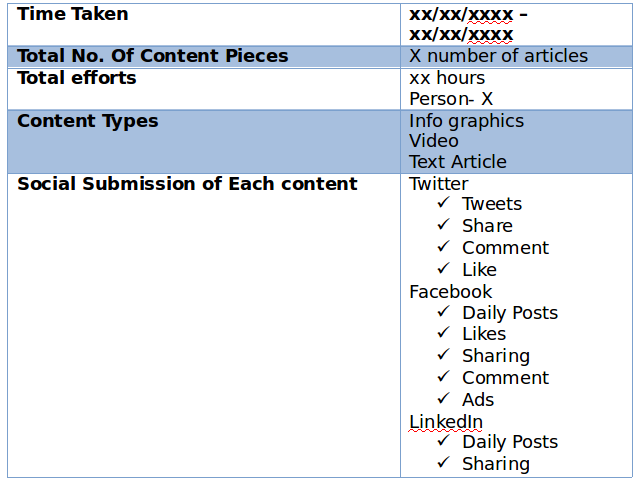Image resolution: width=639 pixels, height=482 pixels.
Task: Click the Content Types heading cell
Action: 88,121
